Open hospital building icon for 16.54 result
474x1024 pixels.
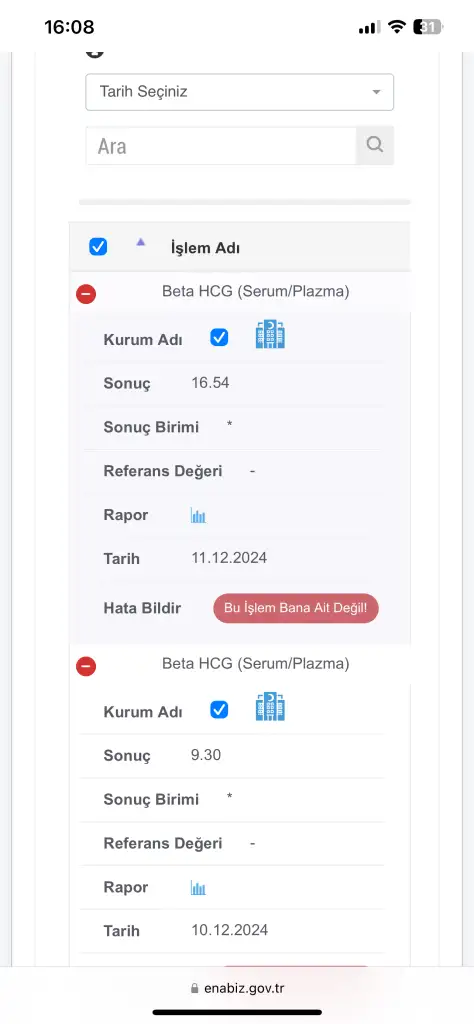[x=270, y=334]
